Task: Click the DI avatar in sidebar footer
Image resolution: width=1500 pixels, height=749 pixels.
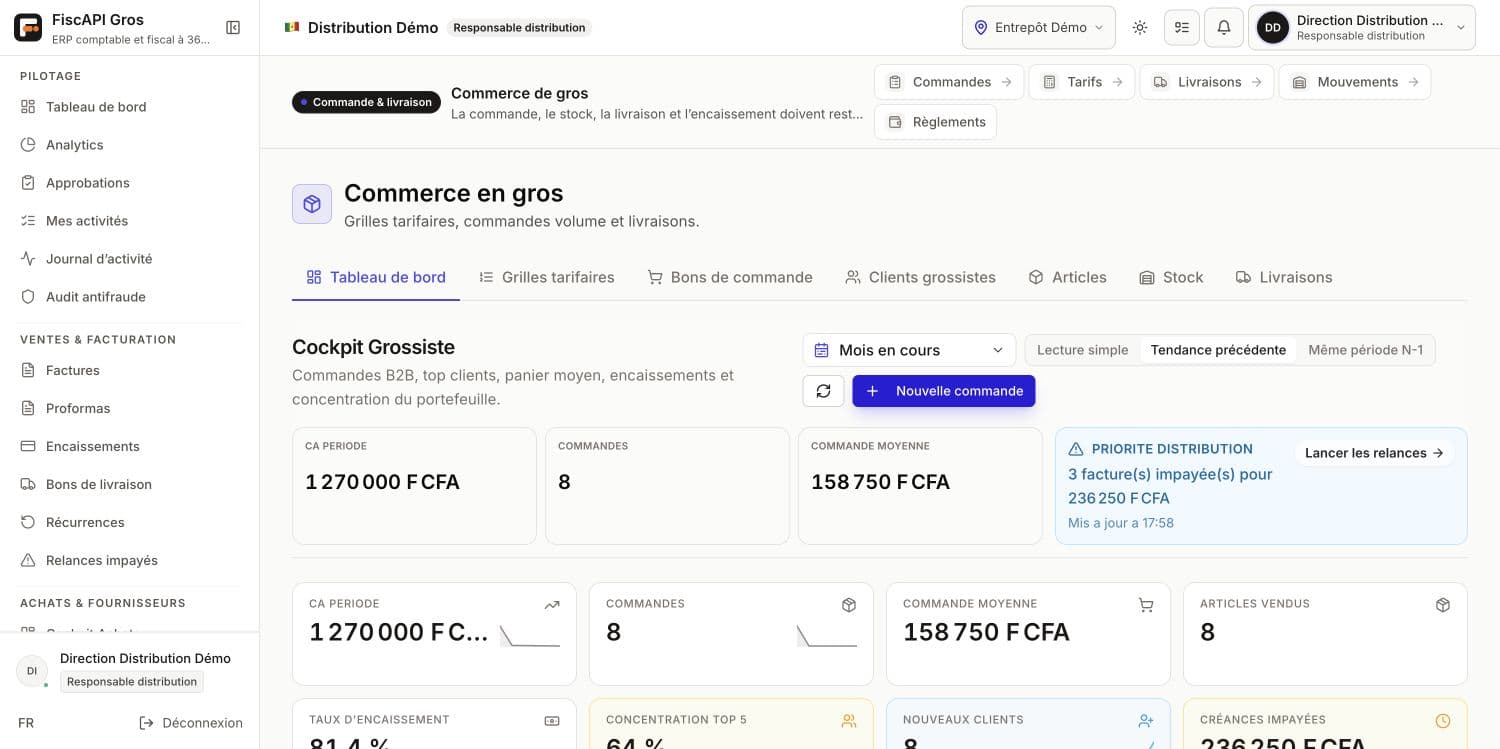Action: [32, 671]
